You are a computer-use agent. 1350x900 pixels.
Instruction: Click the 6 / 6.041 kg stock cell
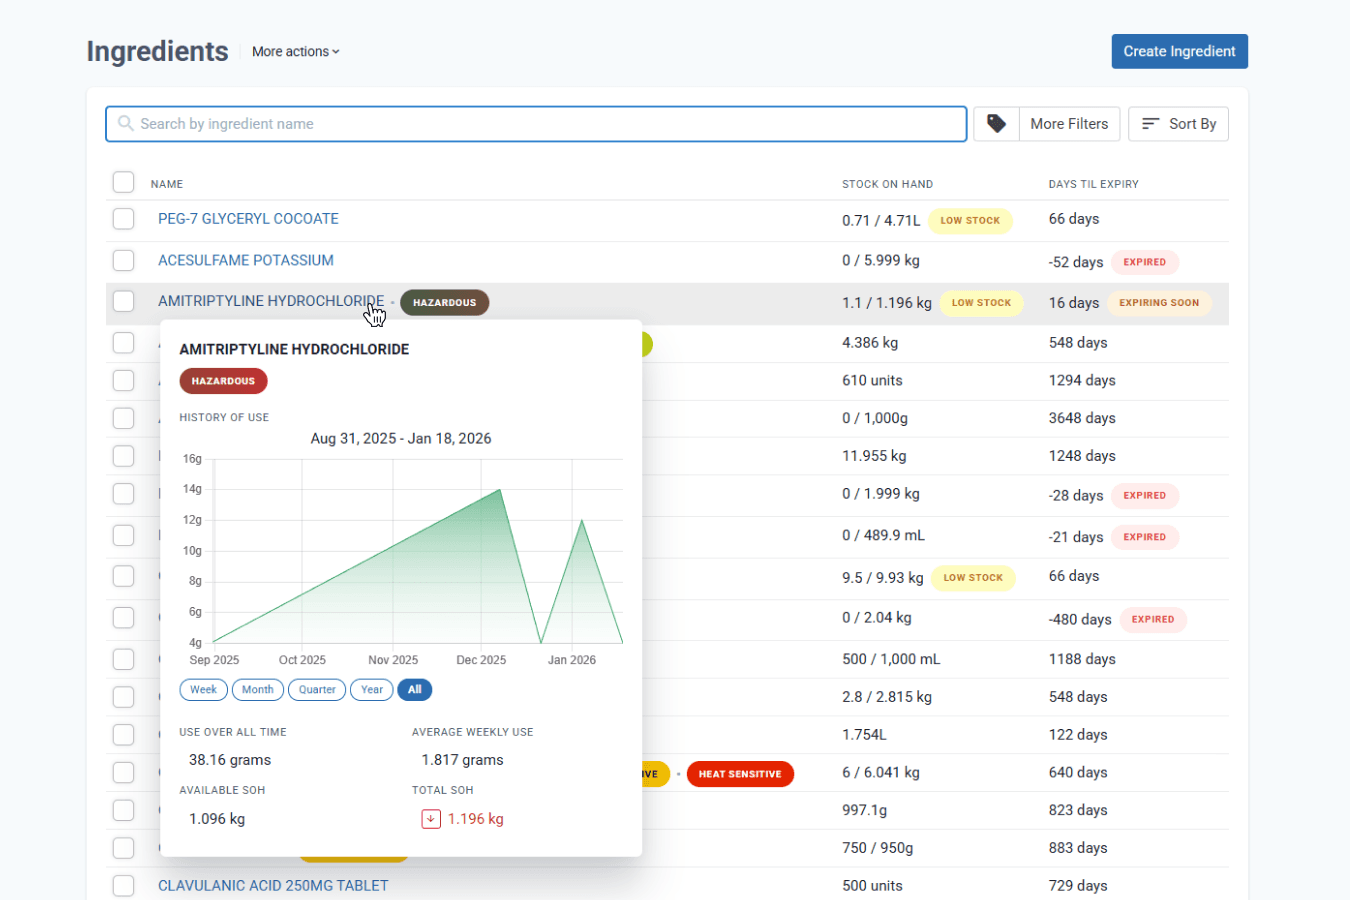tap(881, 773)
